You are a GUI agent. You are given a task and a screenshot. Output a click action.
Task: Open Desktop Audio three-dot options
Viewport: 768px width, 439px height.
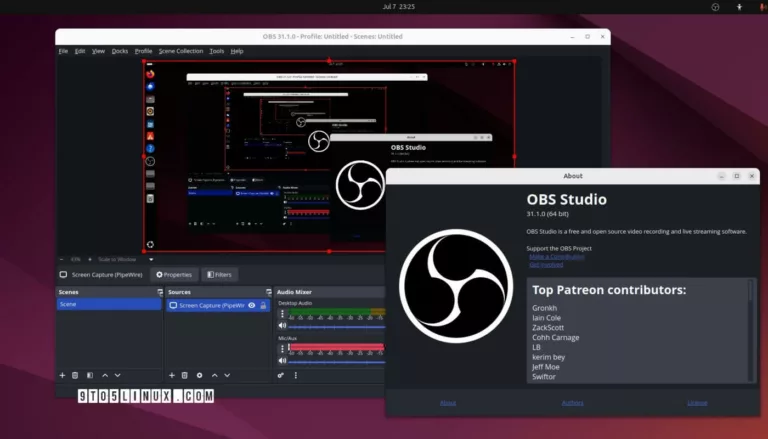tap(282, 314)
